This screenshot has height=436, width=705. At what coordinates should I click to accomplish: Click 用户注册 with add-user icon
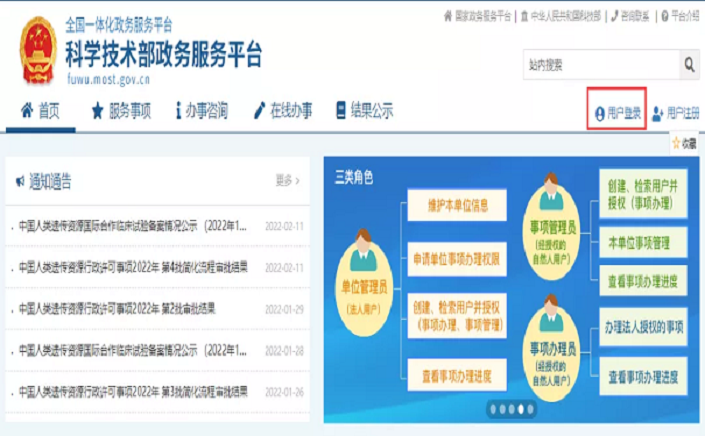(676, 113)
